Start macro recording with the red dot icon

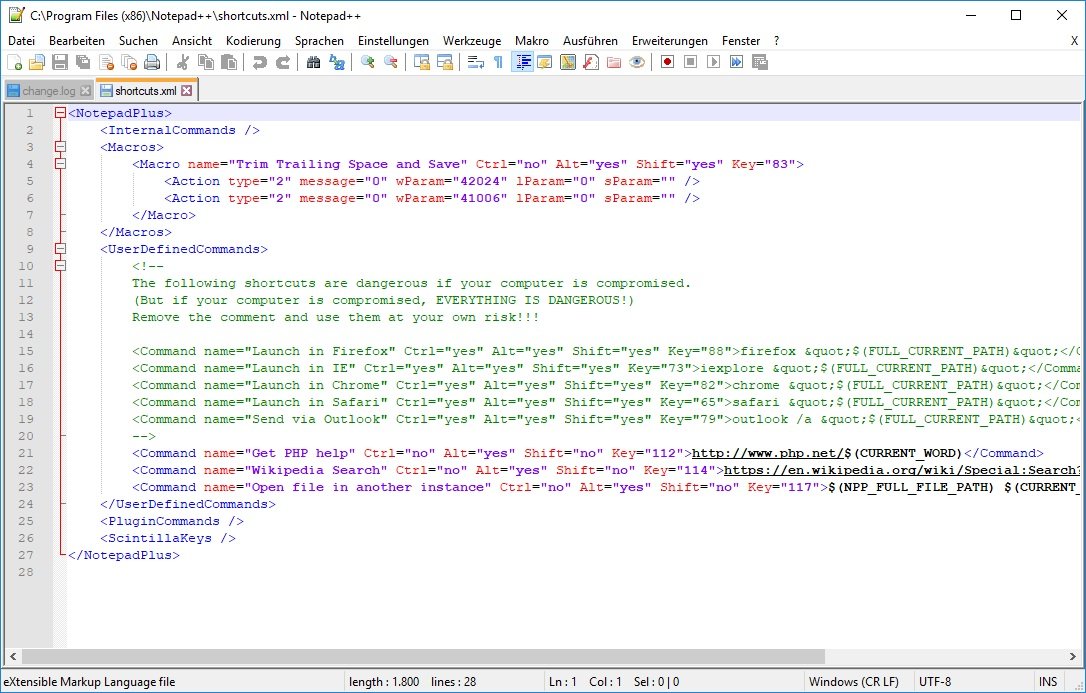click(x=666, y=62)
